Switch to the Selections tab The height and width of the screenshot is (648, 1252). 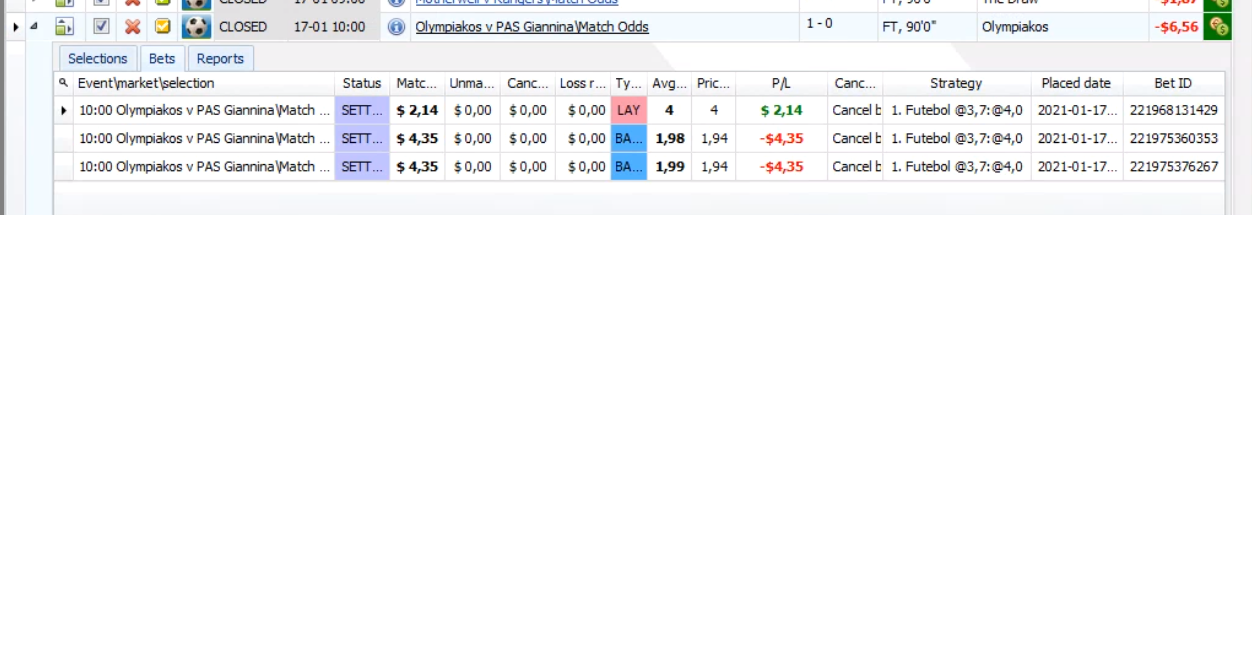[98, 58]
